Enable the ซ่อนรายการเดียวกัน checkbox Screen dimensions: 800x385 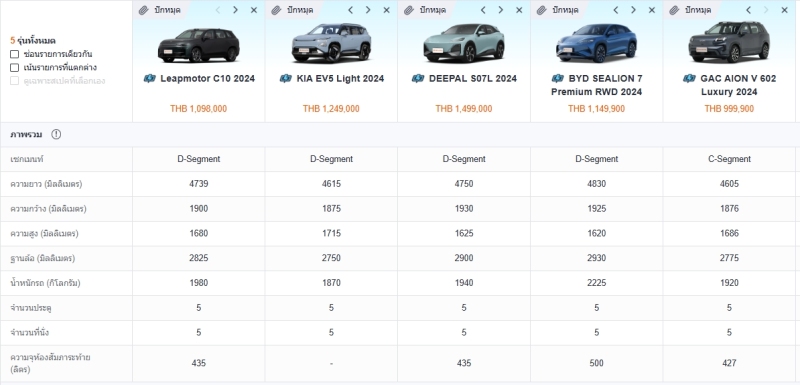[x=14, y=54]
